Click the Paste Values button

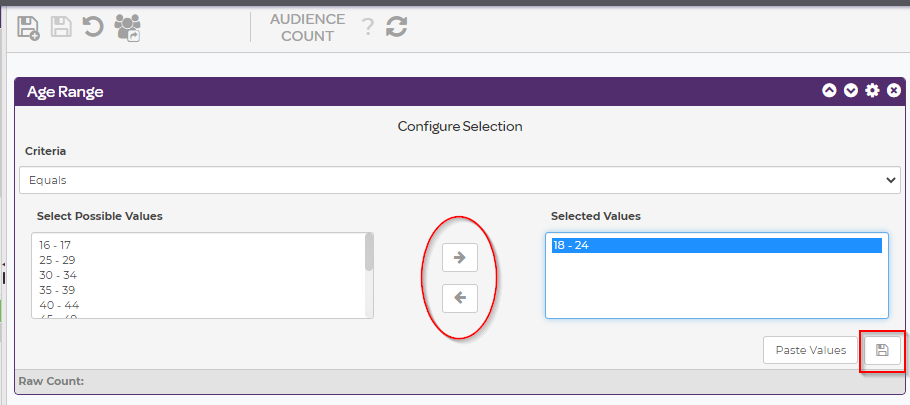810,350
